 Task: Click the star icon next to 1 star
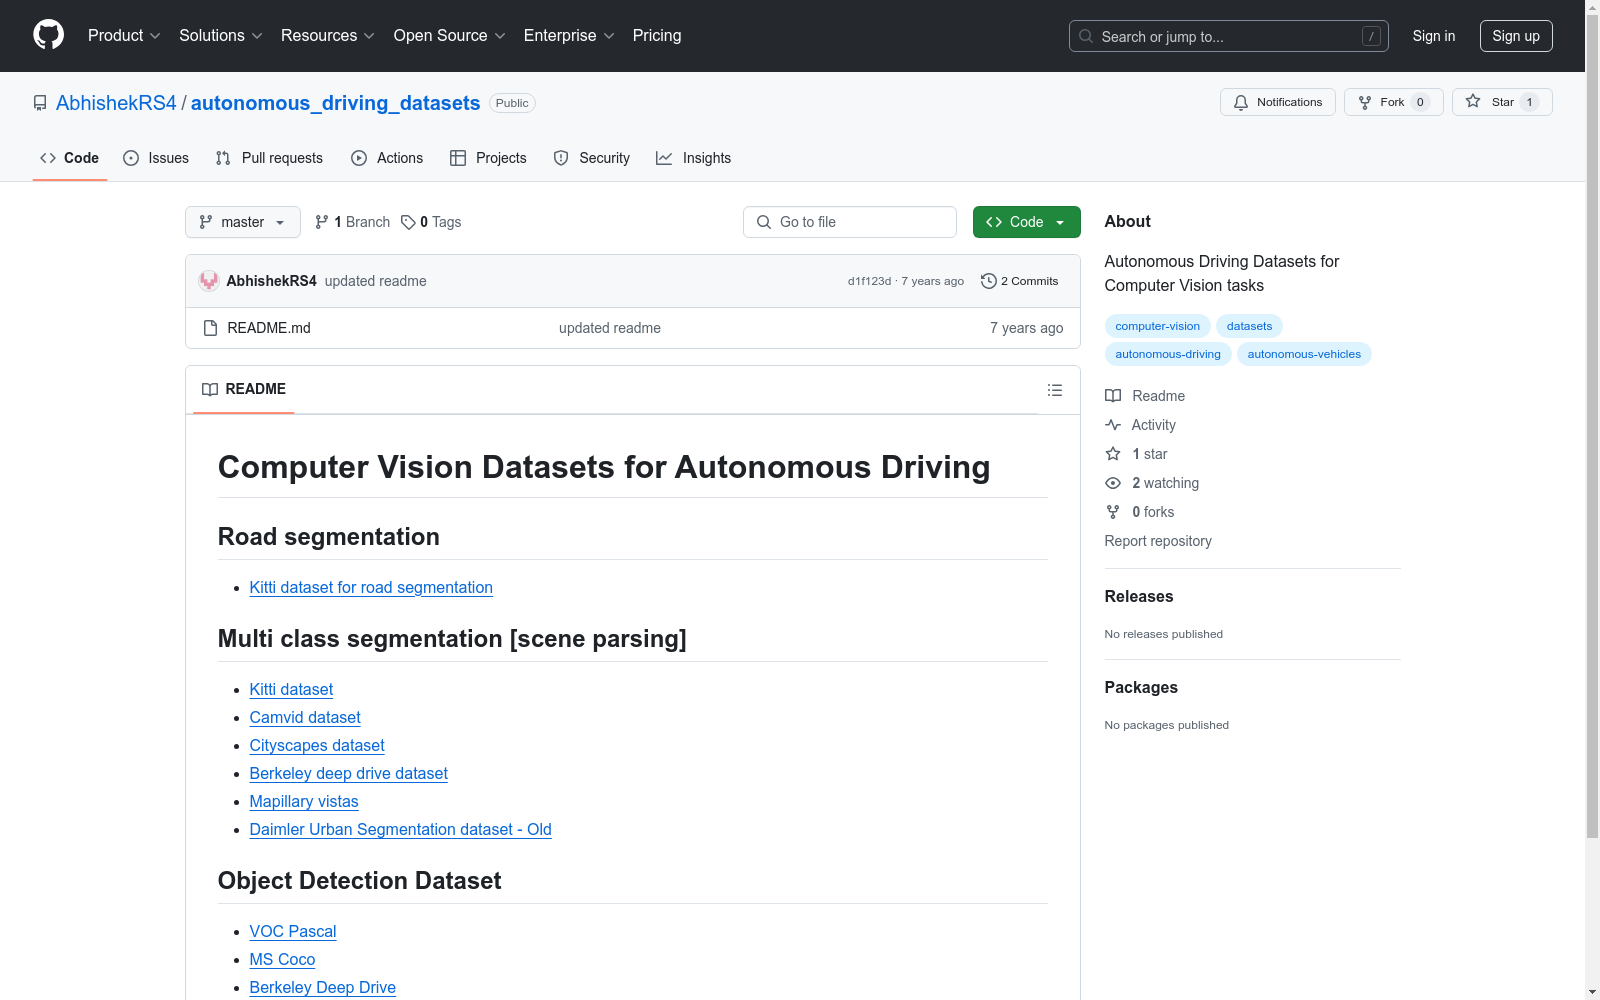1113,454
